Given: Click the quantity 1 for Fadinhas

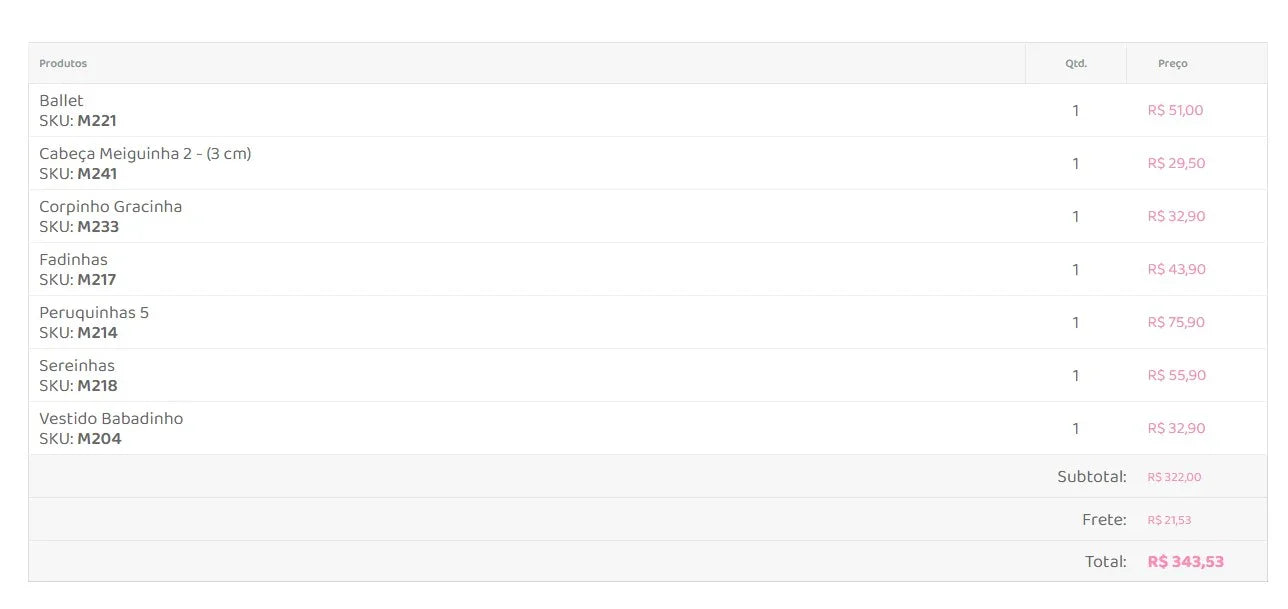Looking at the screenshot, I should click(x=1076, y=270).
